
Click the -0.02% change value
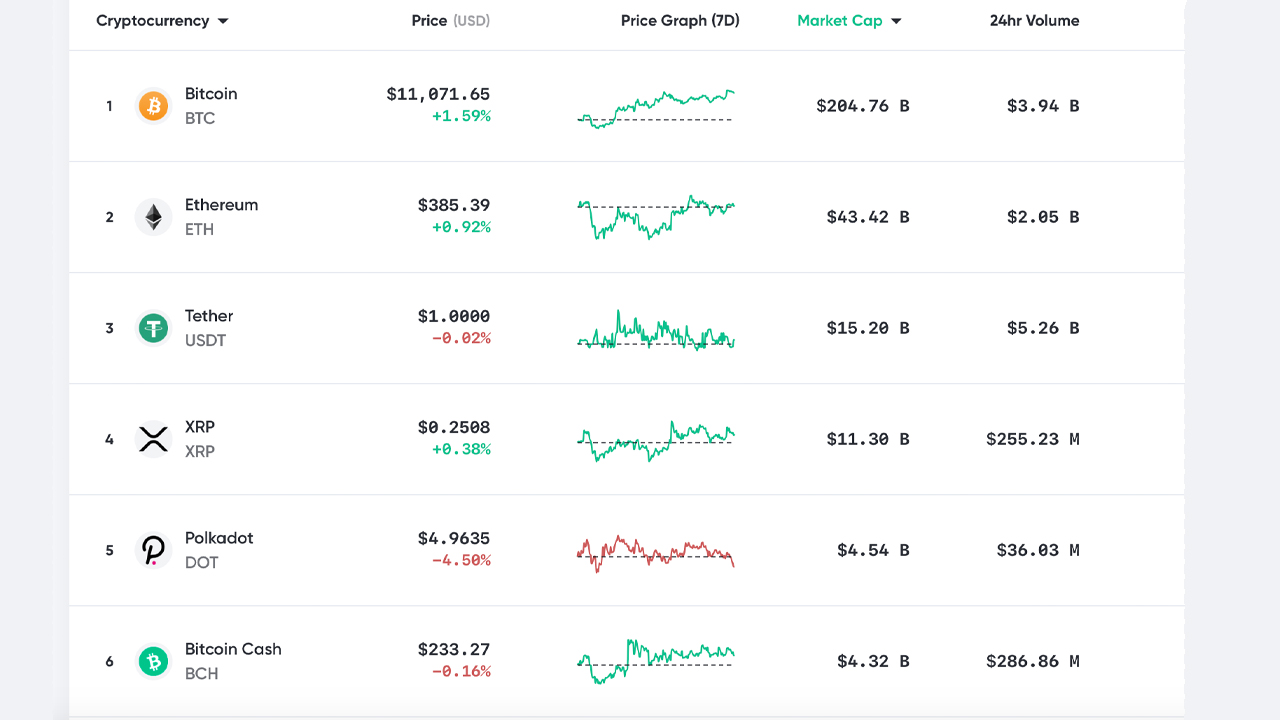tap(461, 338)
